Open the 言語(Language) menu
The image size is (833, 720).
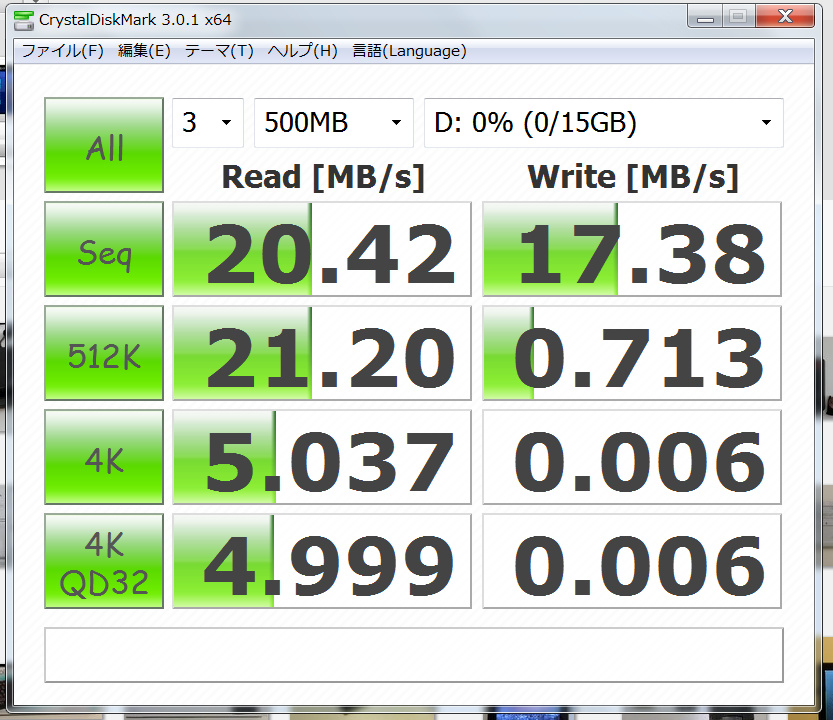click(x=409, y=51)
